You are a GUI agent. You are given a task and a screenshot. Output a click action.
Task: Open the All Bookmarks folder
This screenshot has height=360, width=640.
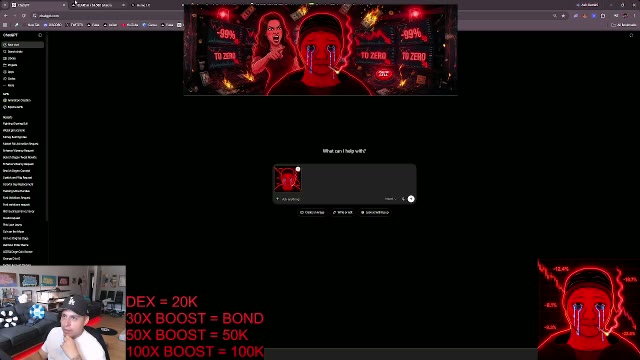point(623,25)
